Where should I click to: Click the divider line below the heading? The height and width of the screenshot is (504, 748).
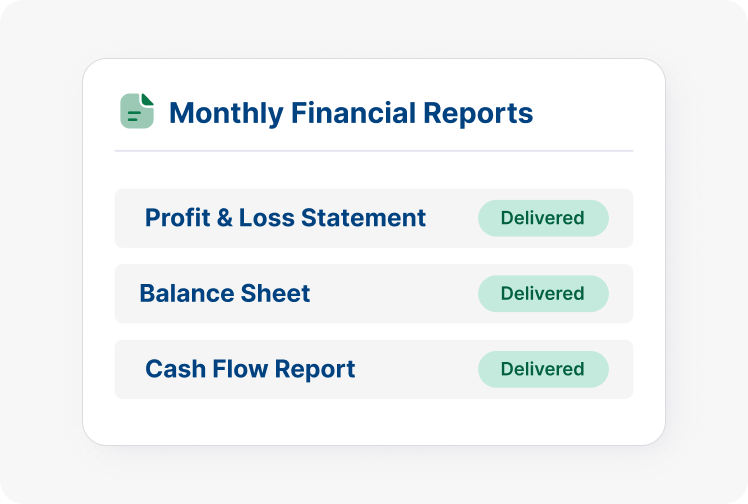tap(373, 151)
